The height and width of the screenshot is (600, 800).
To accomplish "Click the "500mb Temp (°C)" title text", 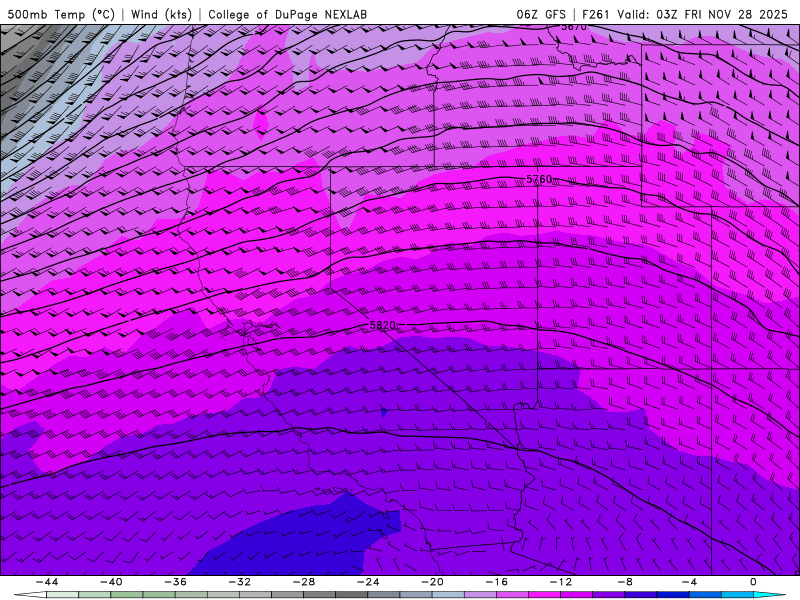I will (61, 14).
